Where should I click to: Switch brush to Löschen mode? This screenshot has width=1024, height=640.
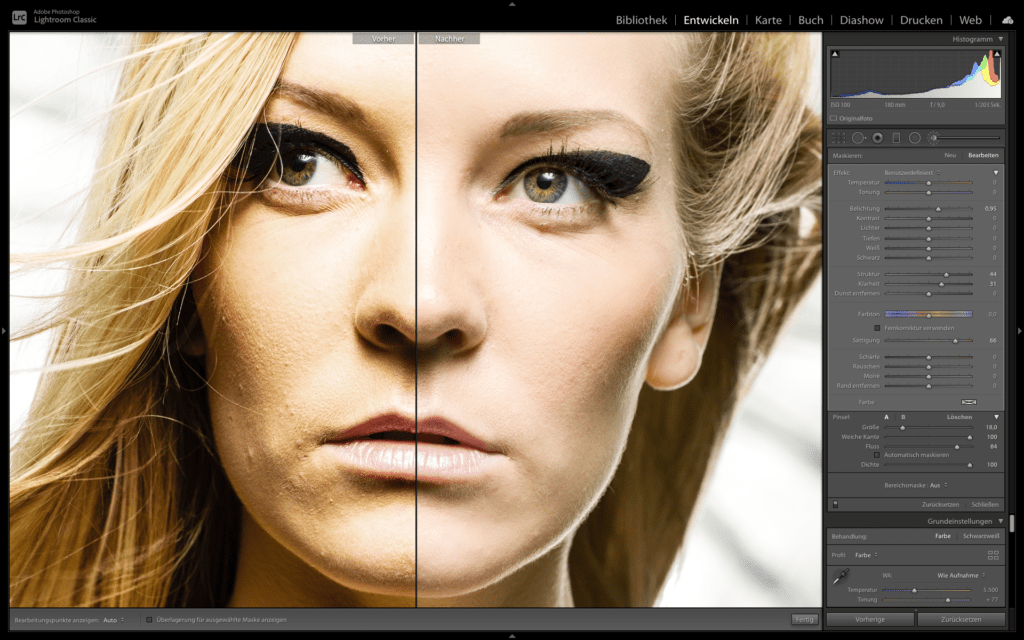coord(959,417)
